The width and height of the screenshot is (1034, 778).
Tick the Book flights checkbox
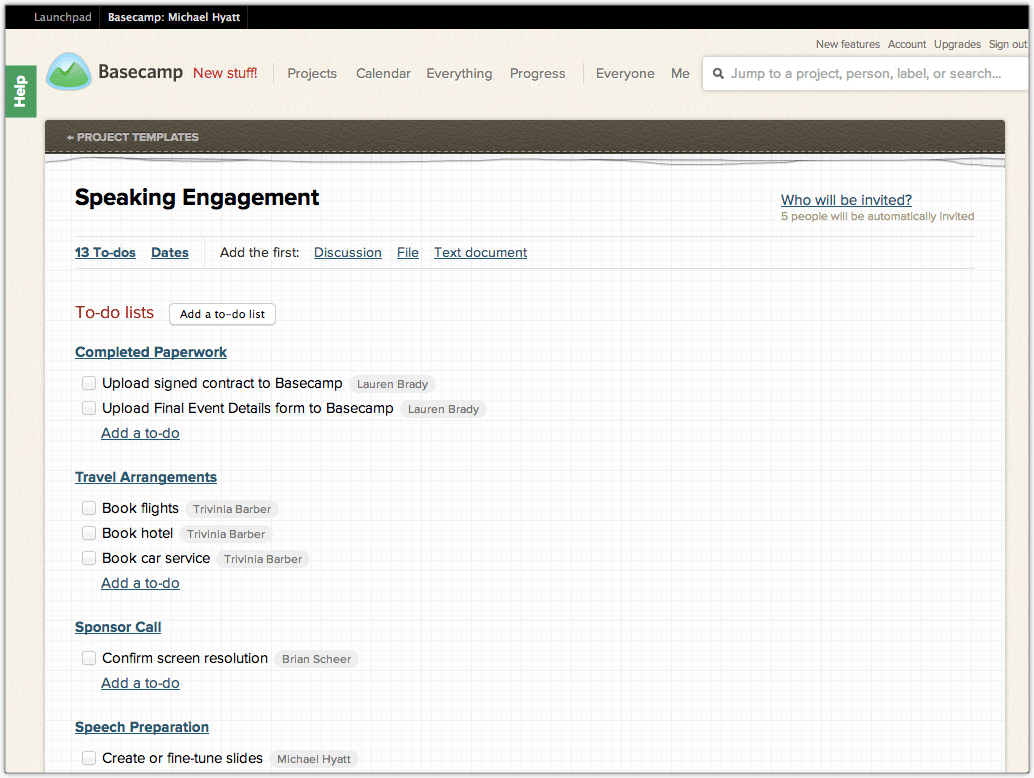pyautogui.click(x=89, y=508)
